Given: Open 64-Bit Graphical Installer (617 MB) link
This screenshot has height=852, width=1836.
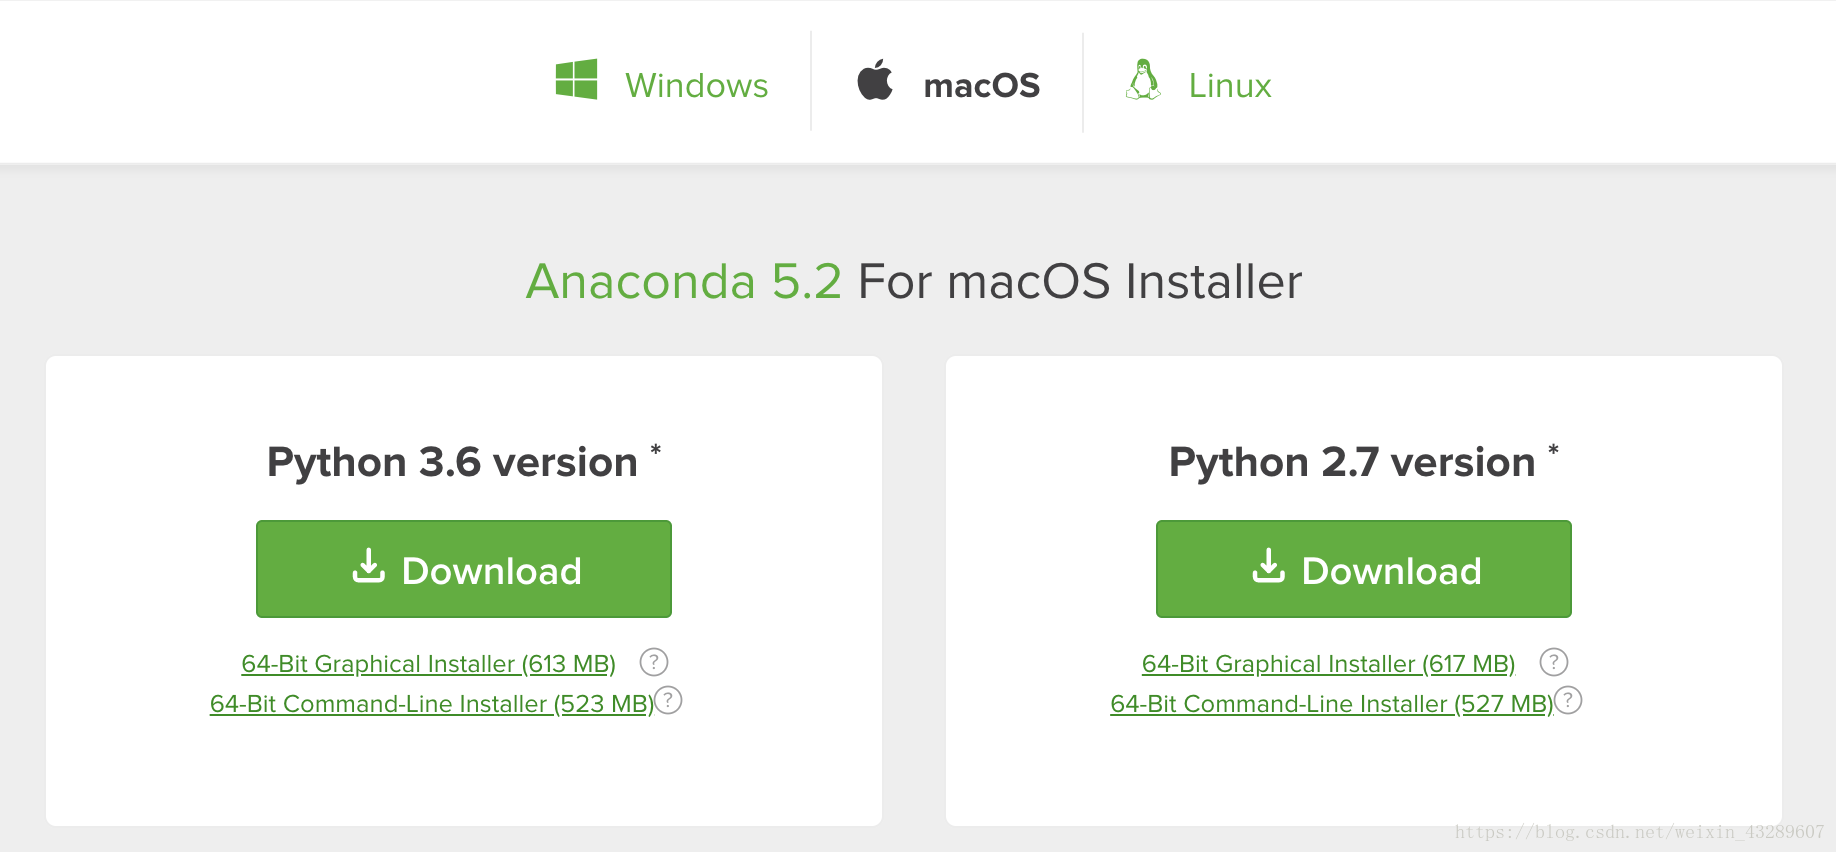Looking at the screenshot, I should click(x=1328, y=664).
